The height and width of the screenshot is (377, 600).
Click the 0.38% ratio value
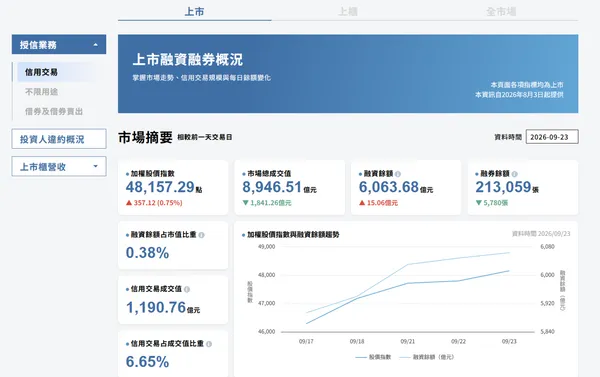click(x=147, y=253)
